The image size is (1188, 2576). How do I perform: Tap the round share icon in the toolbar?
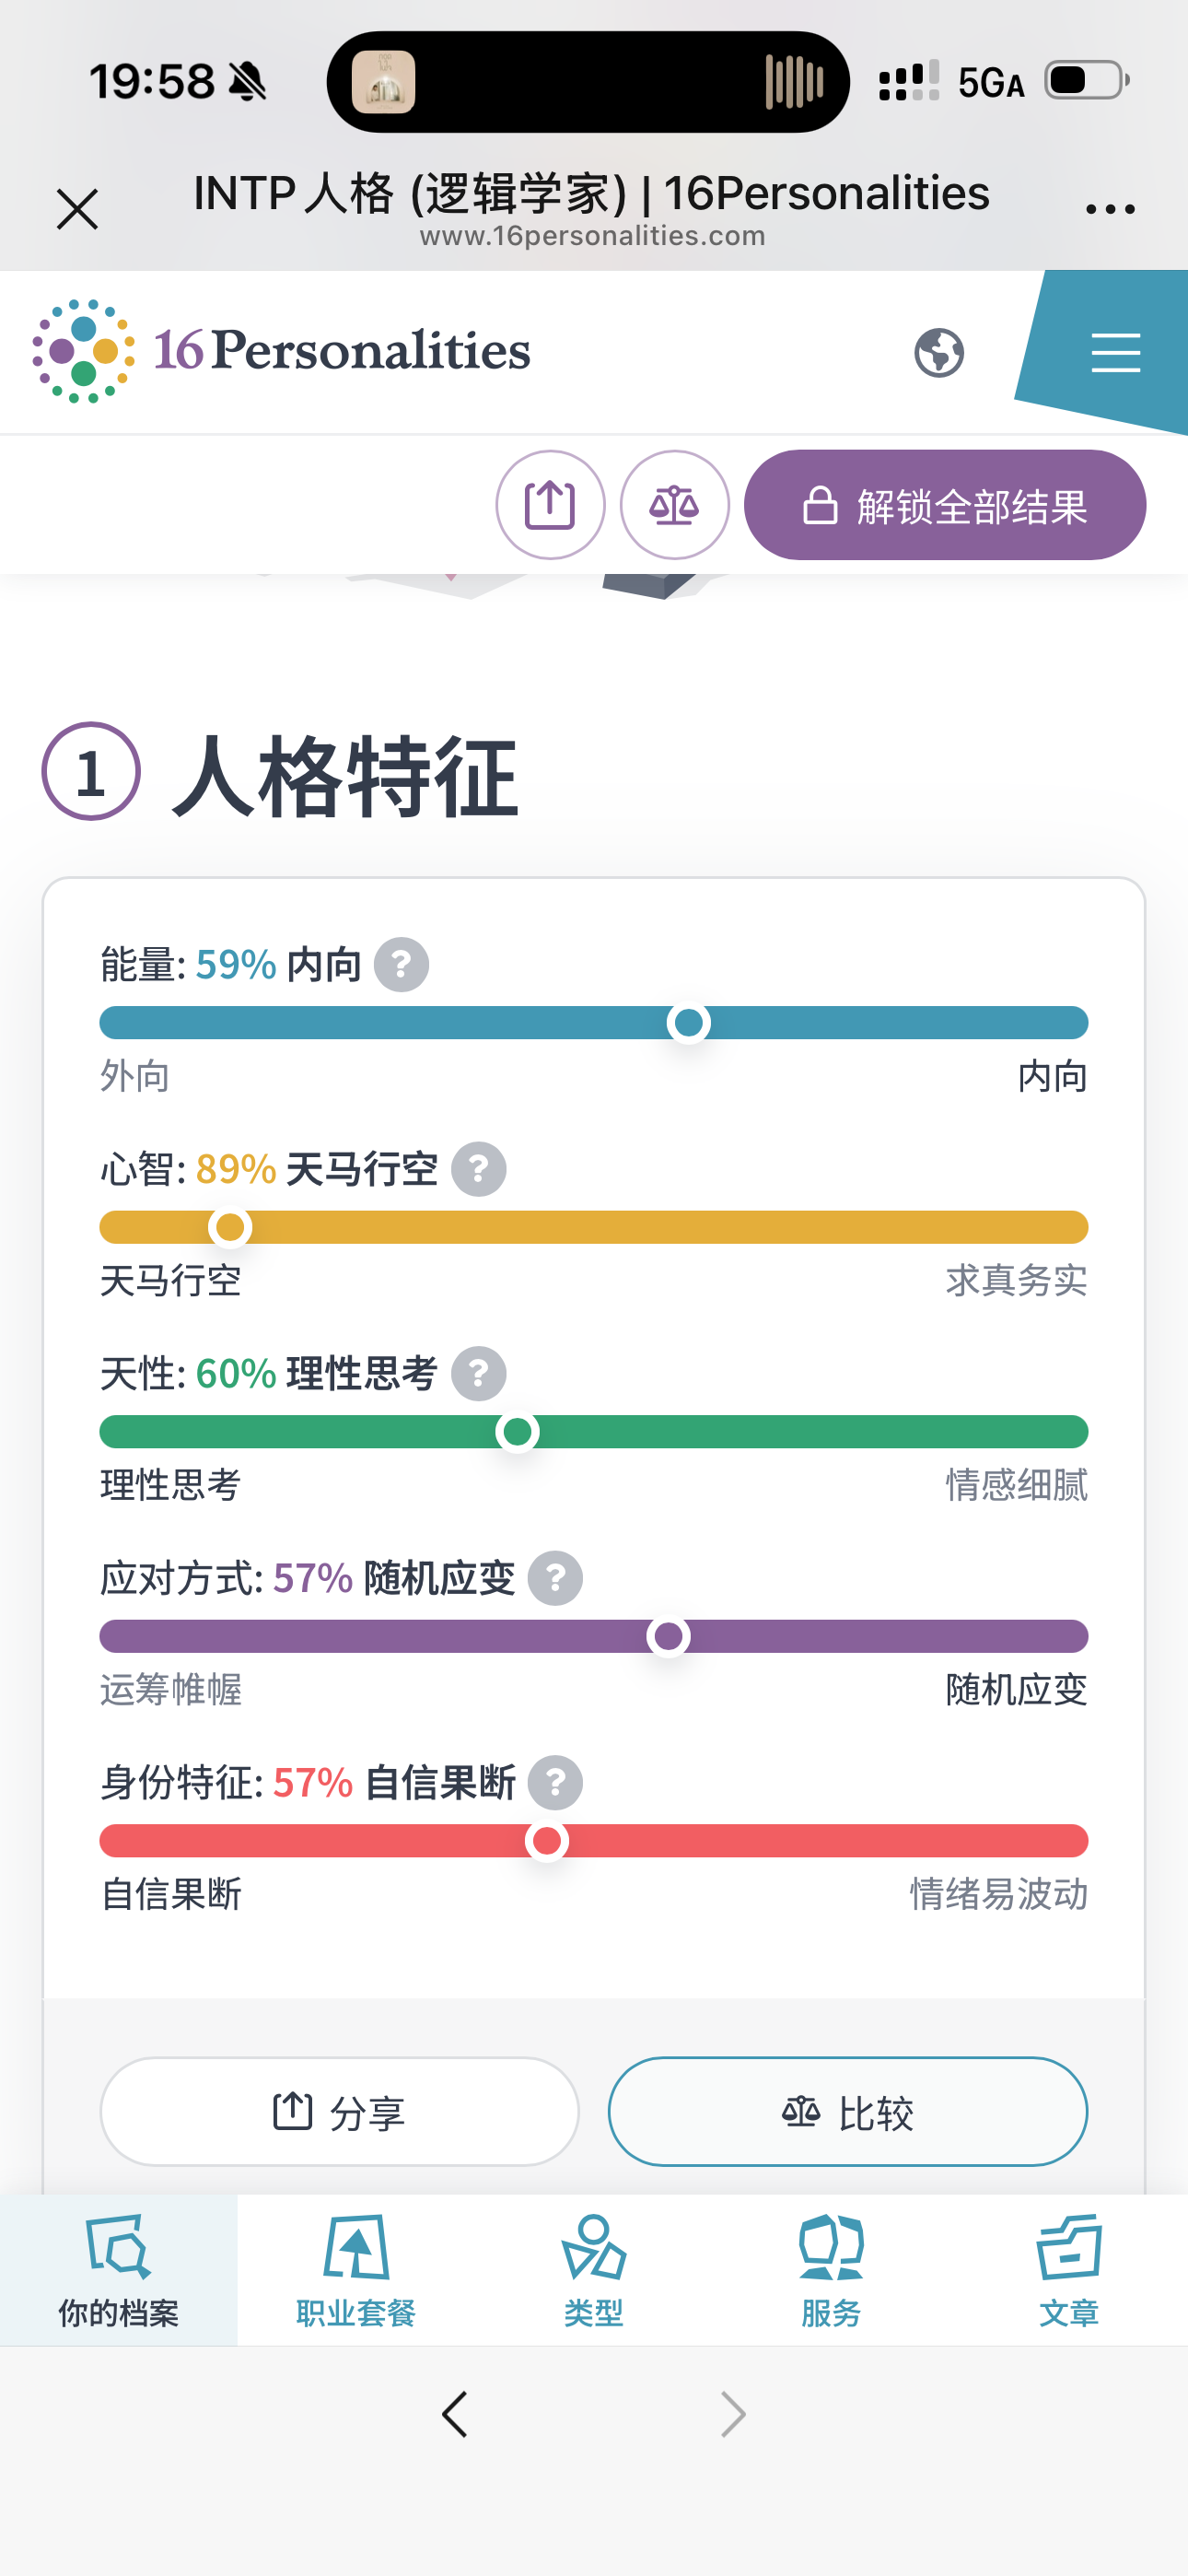(x=550, y=505)
